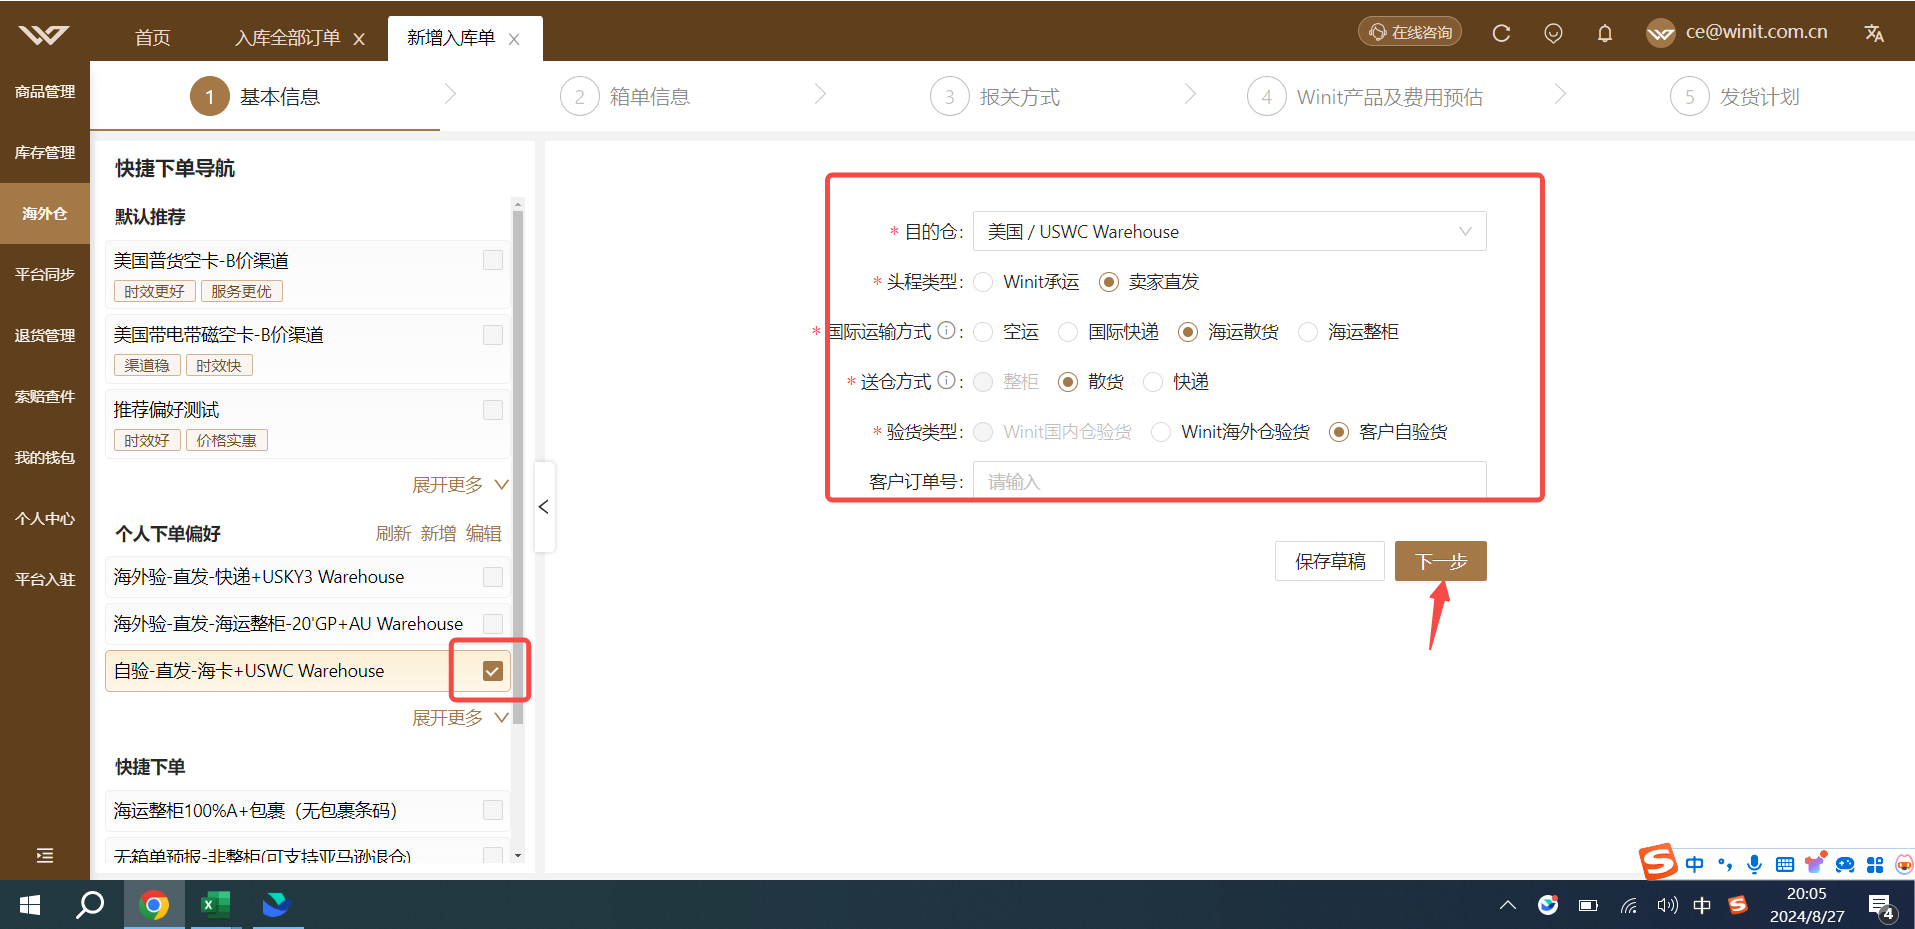Screen dimensions: 1915x929
Task: Select 空运 transport radio
Action: pyautogui.click(x=984, y=332)
